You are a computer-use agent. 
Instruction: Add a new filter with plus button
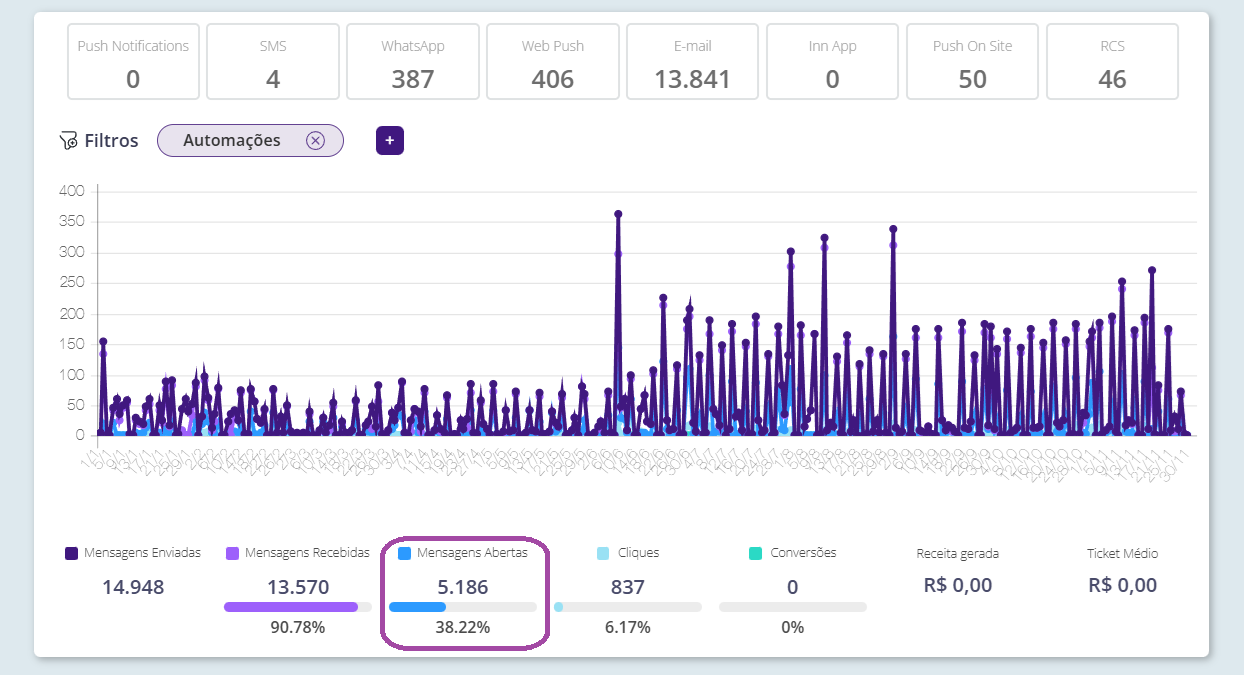[390, 141]
